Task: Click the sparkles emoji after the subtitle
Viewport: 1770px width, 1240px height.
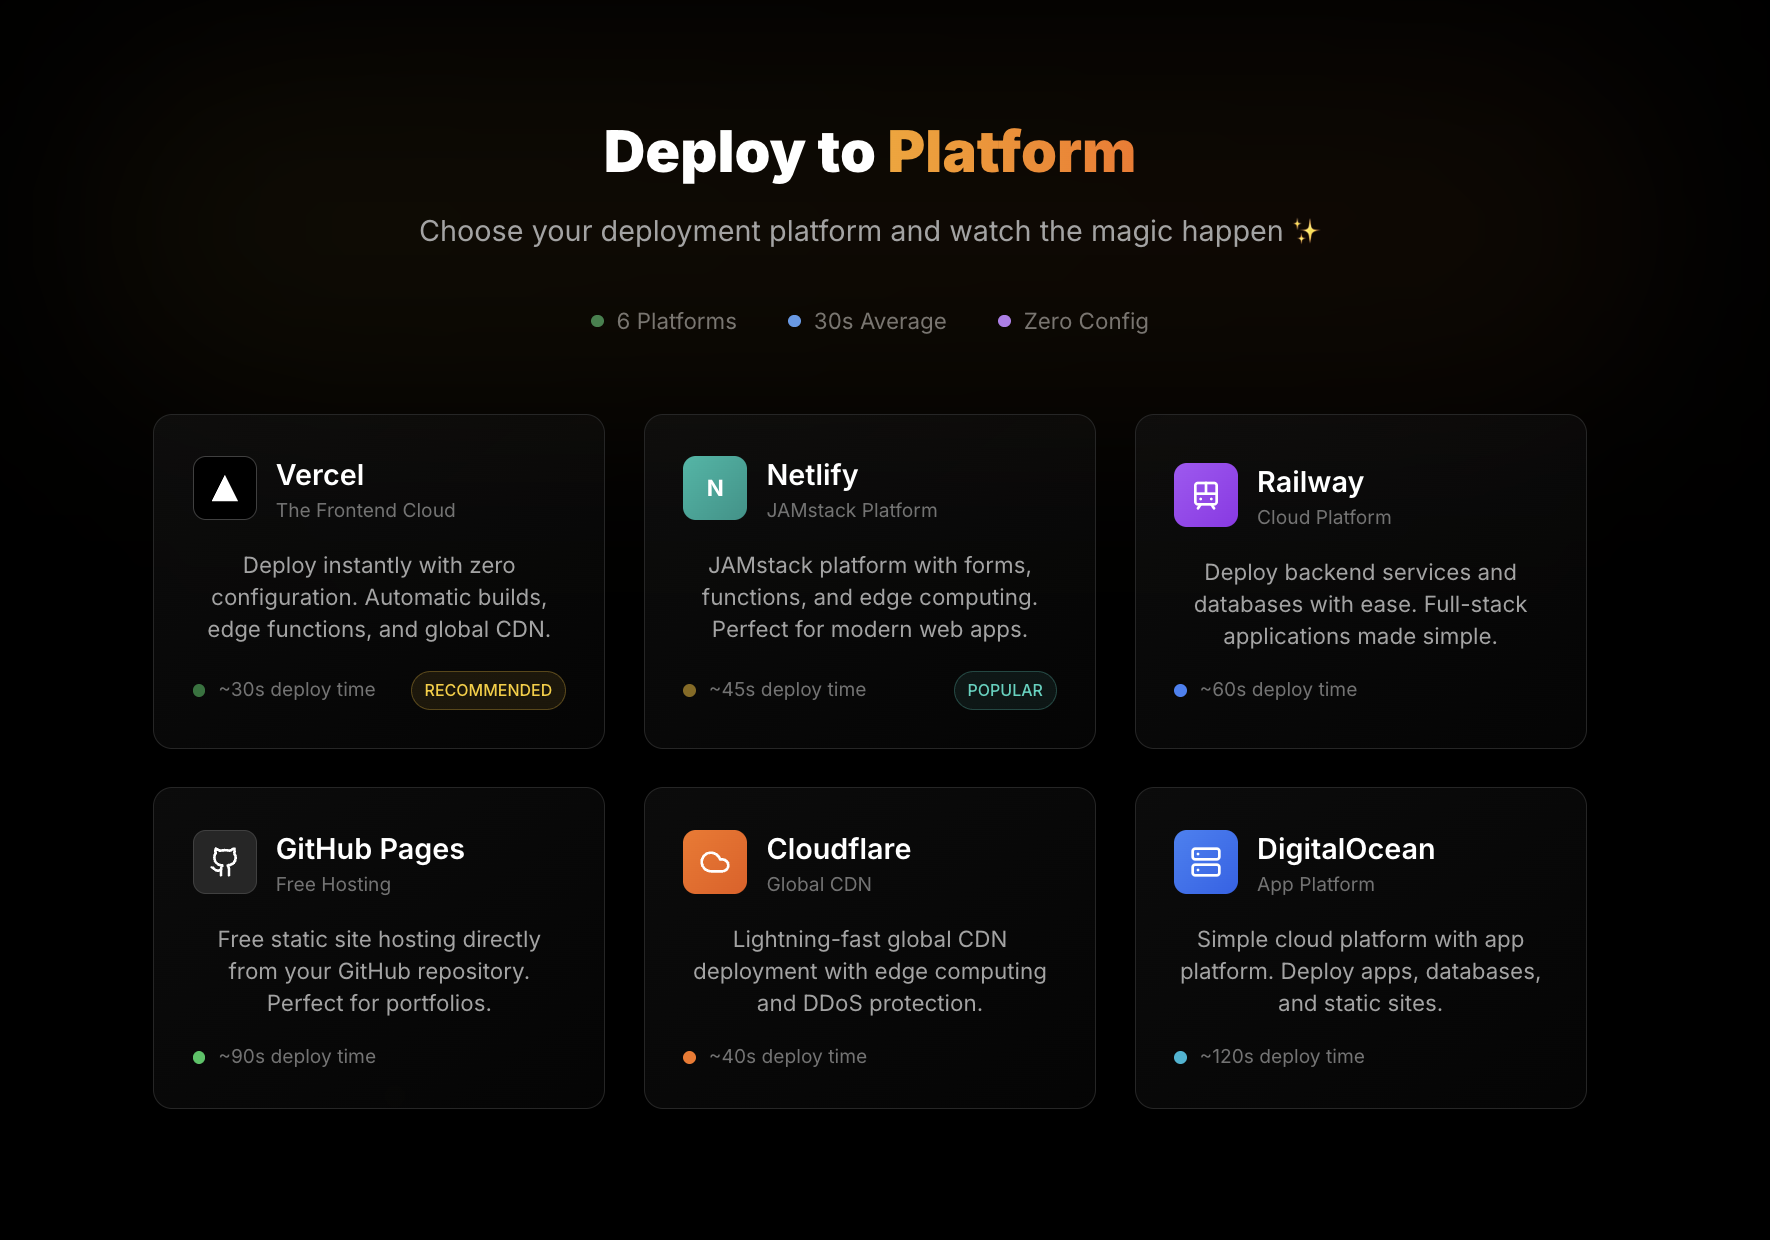Action: pos(1306,231)
